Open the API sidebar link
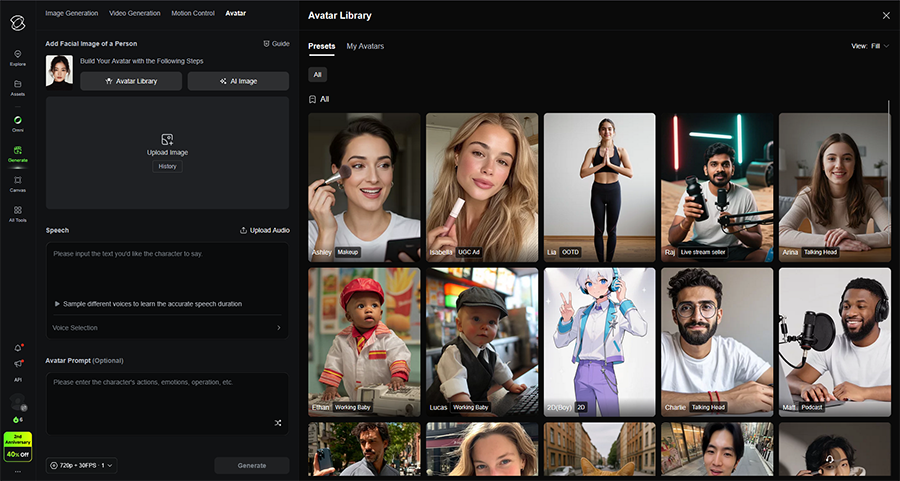 (x=18, y=380)
